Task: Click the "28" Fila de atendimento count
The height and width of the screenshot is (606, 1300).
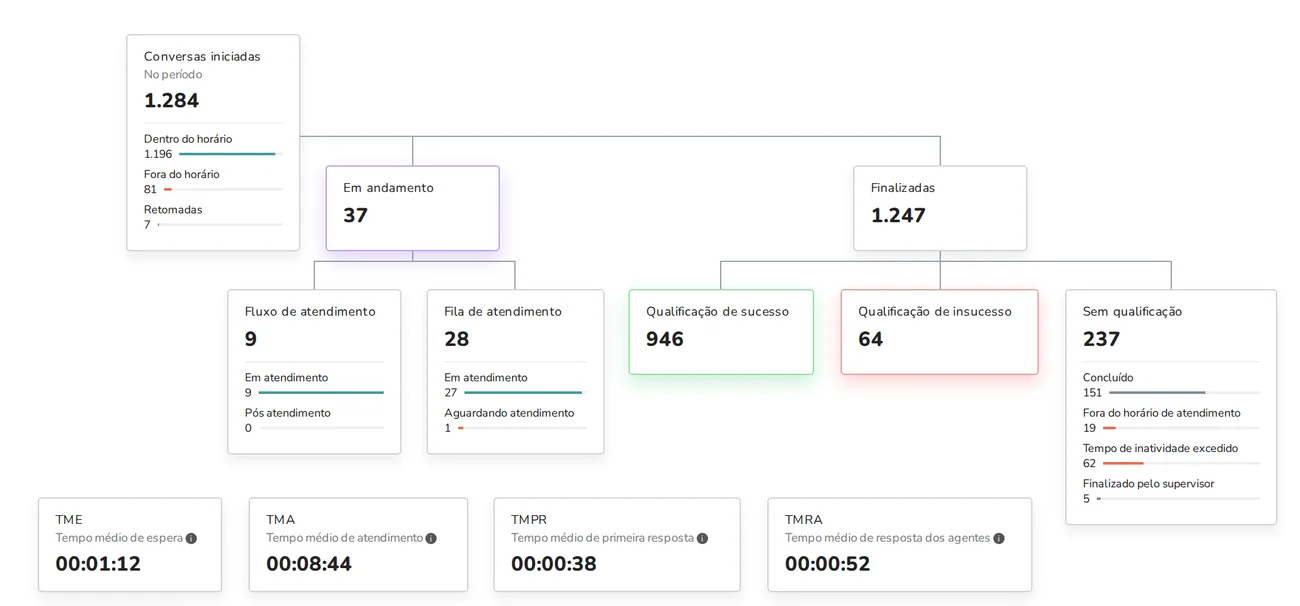Action: [x=457, y=339]
